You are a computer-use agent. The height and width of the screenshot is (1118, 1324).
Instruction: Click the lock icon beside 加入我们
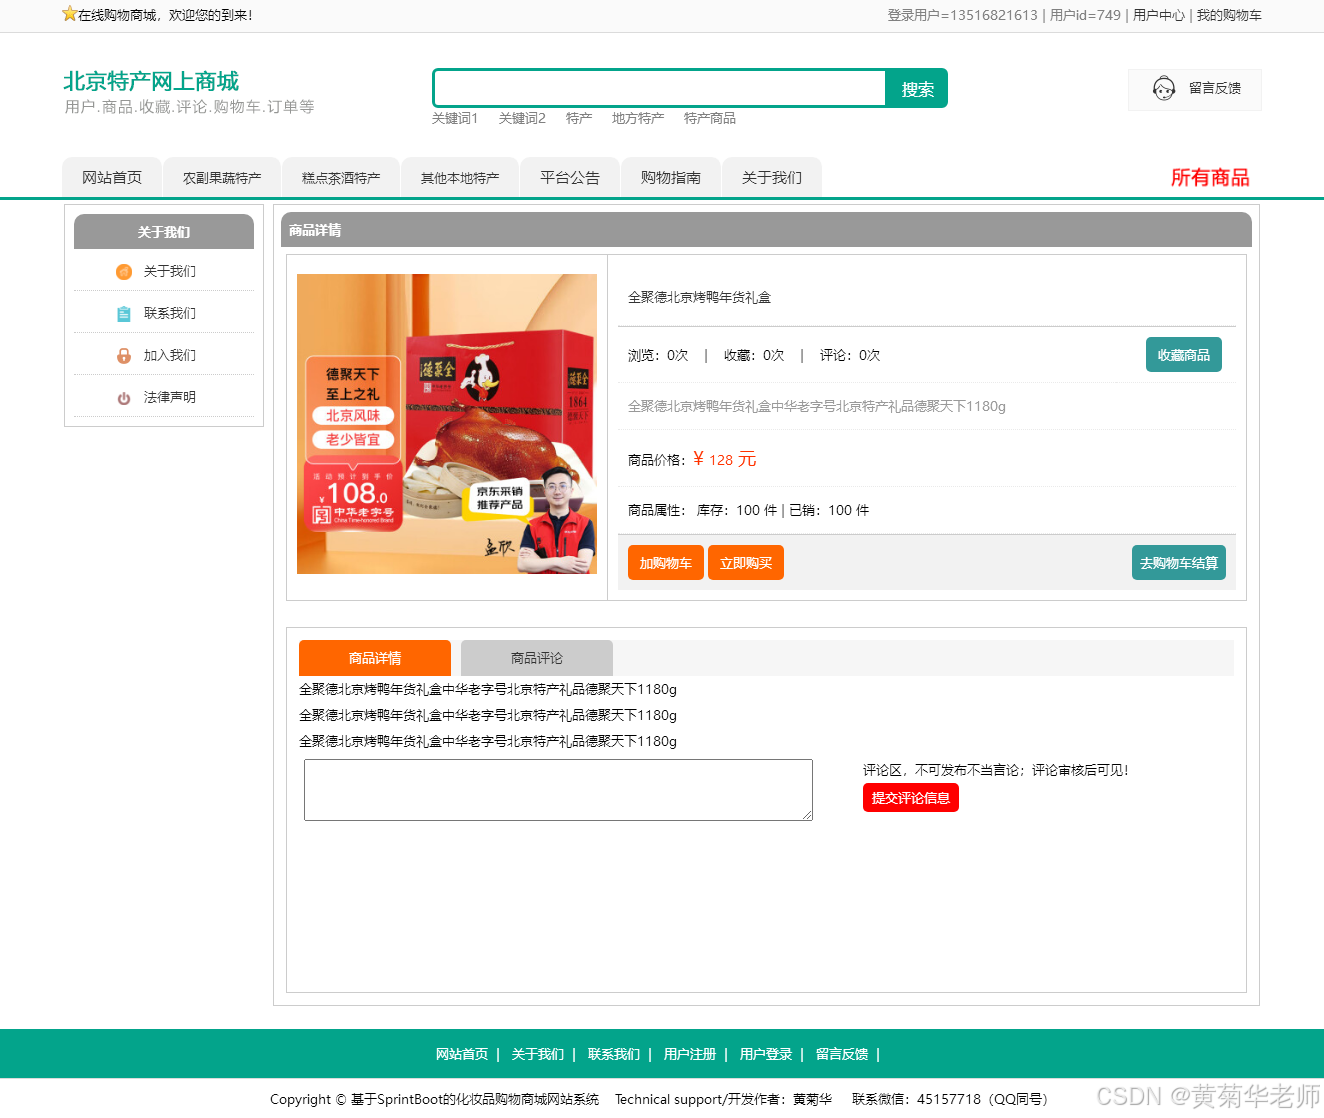click(124, 356)
